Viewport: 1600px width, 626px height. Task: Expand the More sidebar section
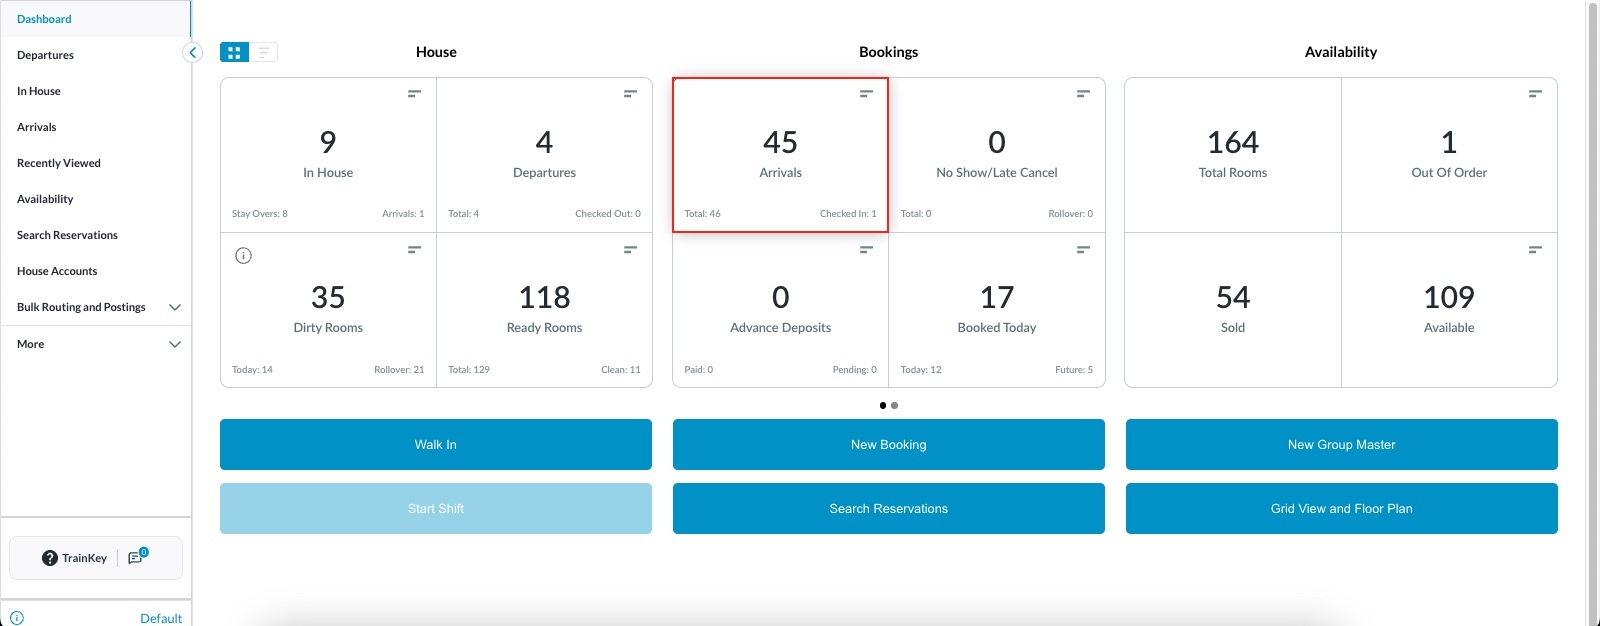175,345
